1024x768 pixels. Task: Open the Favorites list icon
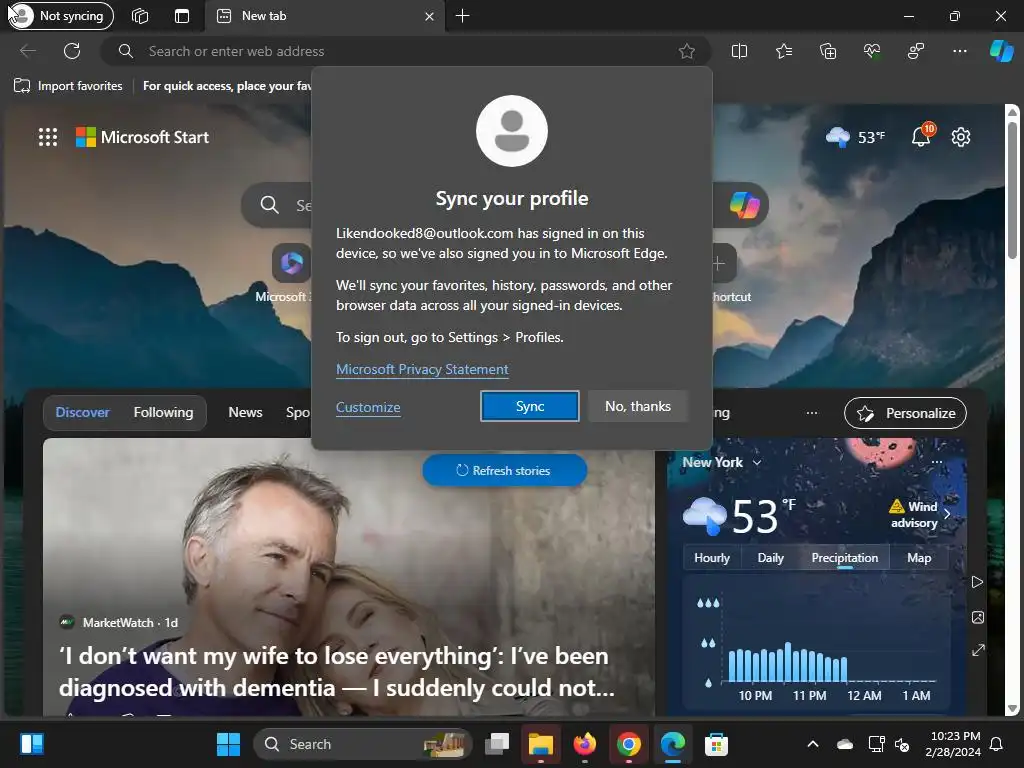784,51
